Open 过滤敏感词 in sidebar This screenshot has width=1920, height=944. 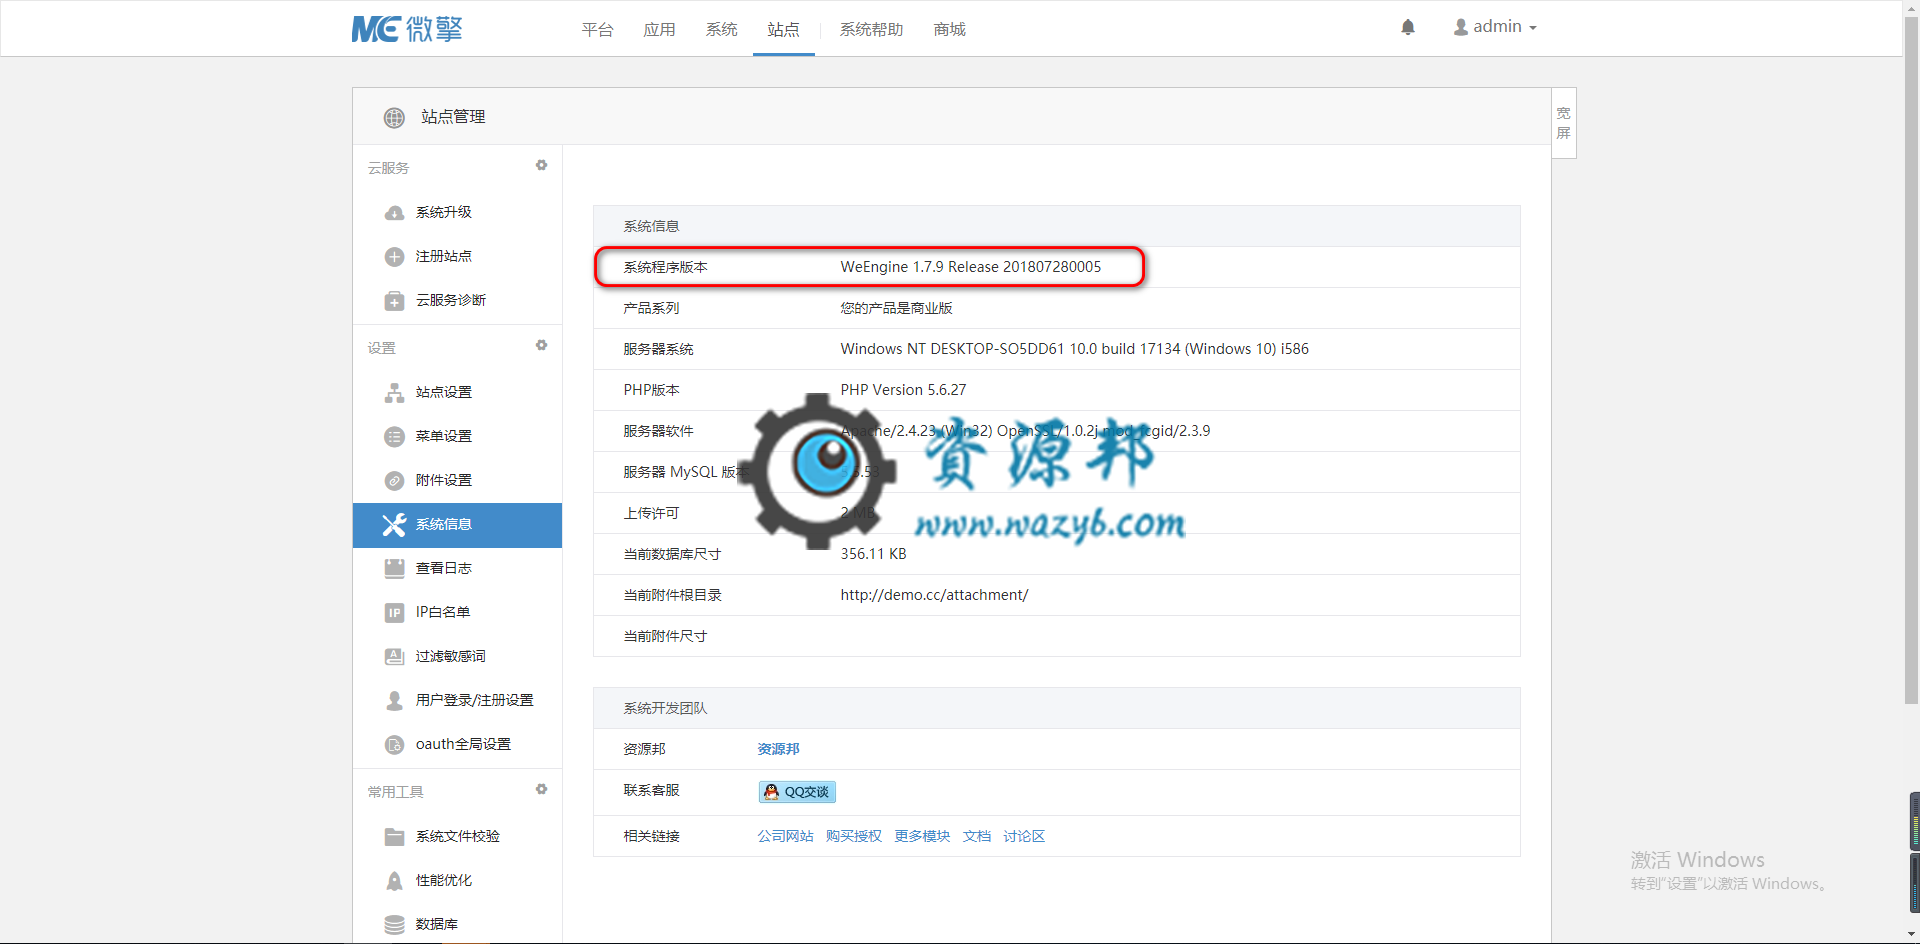tap(450, 656)
